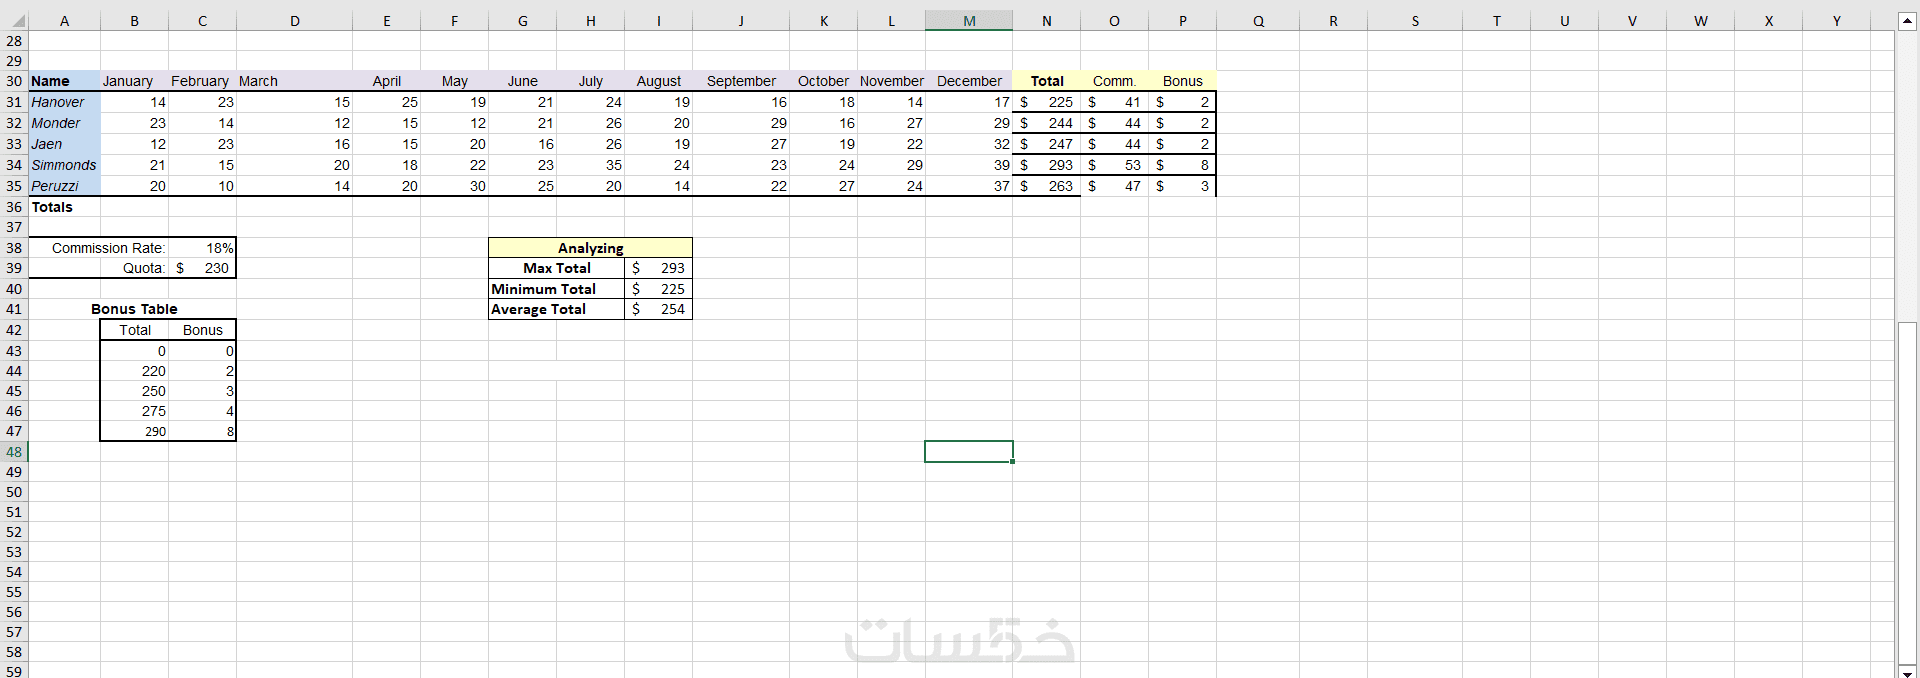Select column N header

(1047, 21)
